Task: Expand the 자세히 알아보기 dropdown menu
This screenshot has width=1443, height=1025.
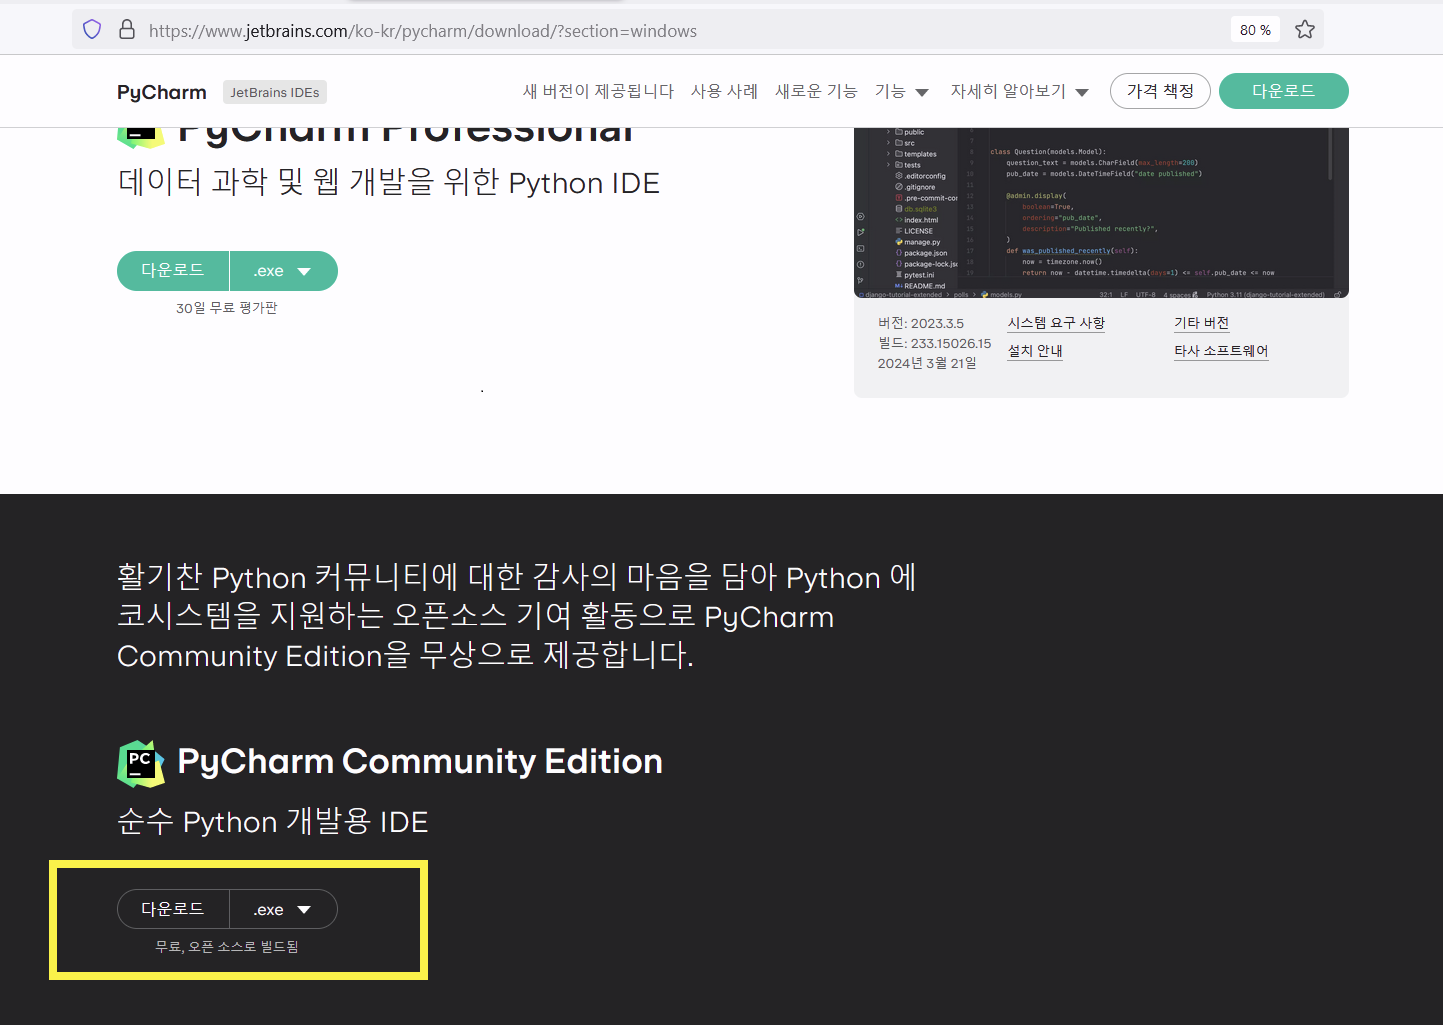Action: [1019, 91]
